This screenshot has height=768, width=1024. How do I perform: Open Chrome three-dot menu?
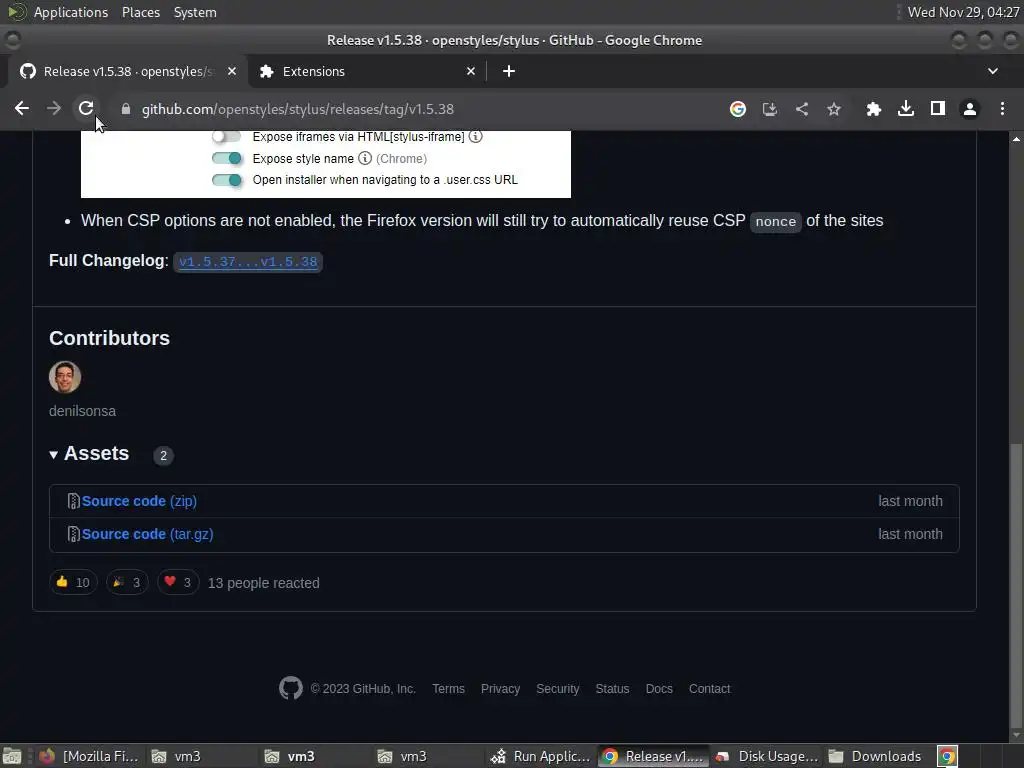click(1002, 109)
